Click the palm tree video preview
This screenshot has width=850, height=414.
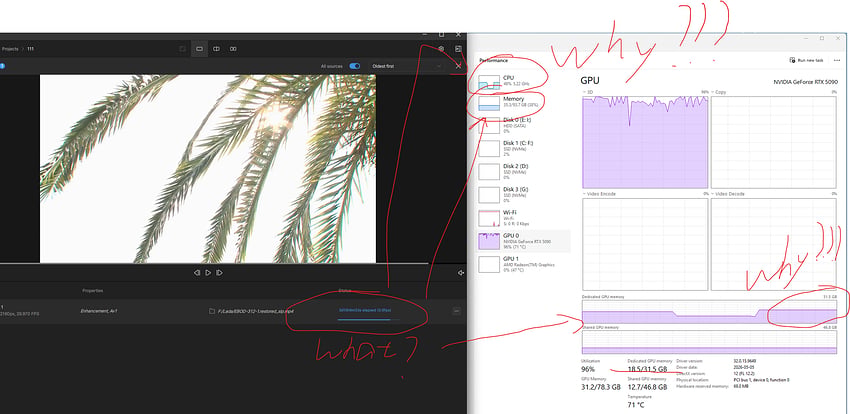click(x=208, y=169)
